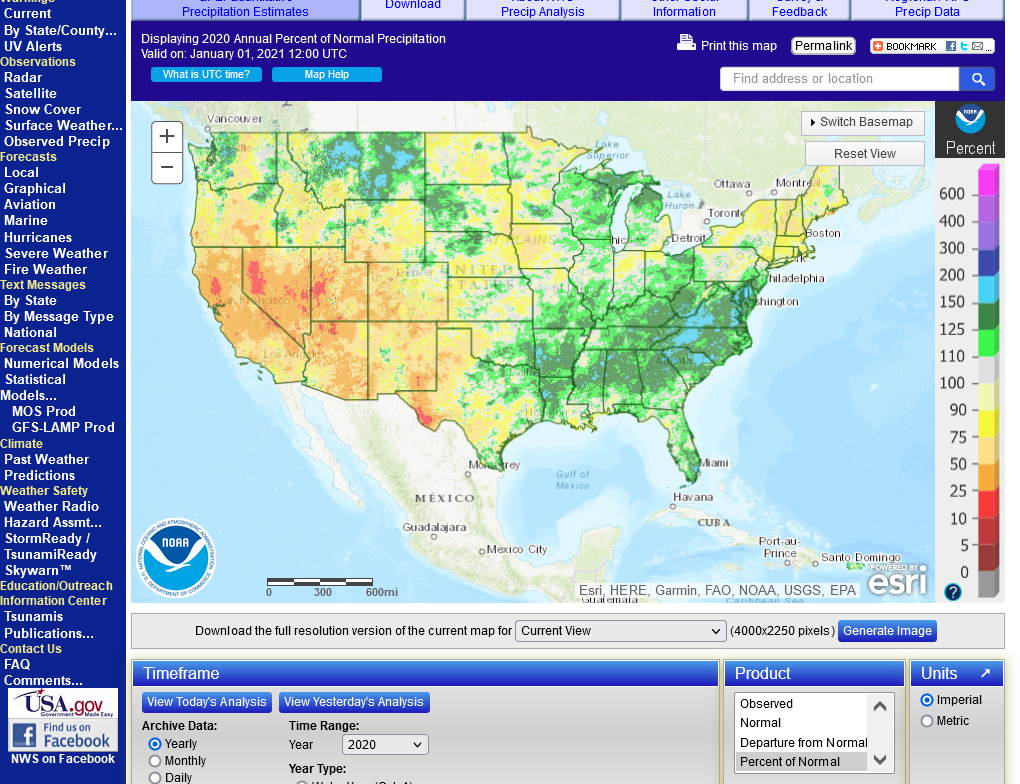Open the Download tab

[x=413, y=8]
